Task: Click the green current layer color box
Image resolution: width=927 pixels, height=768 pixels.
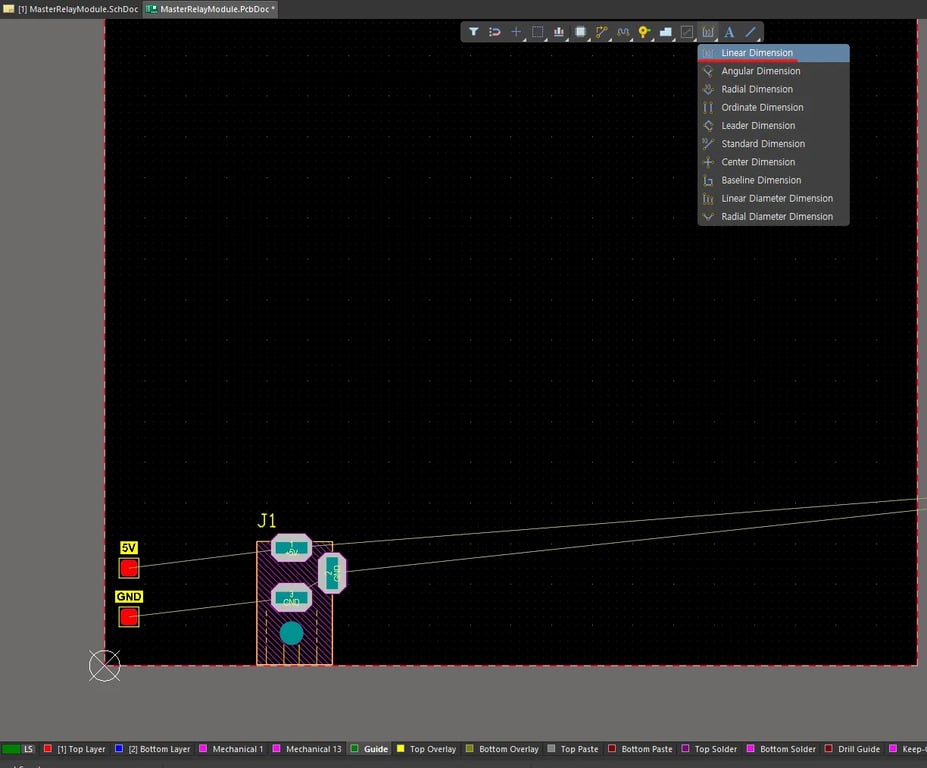Action: tap(11, 749)
